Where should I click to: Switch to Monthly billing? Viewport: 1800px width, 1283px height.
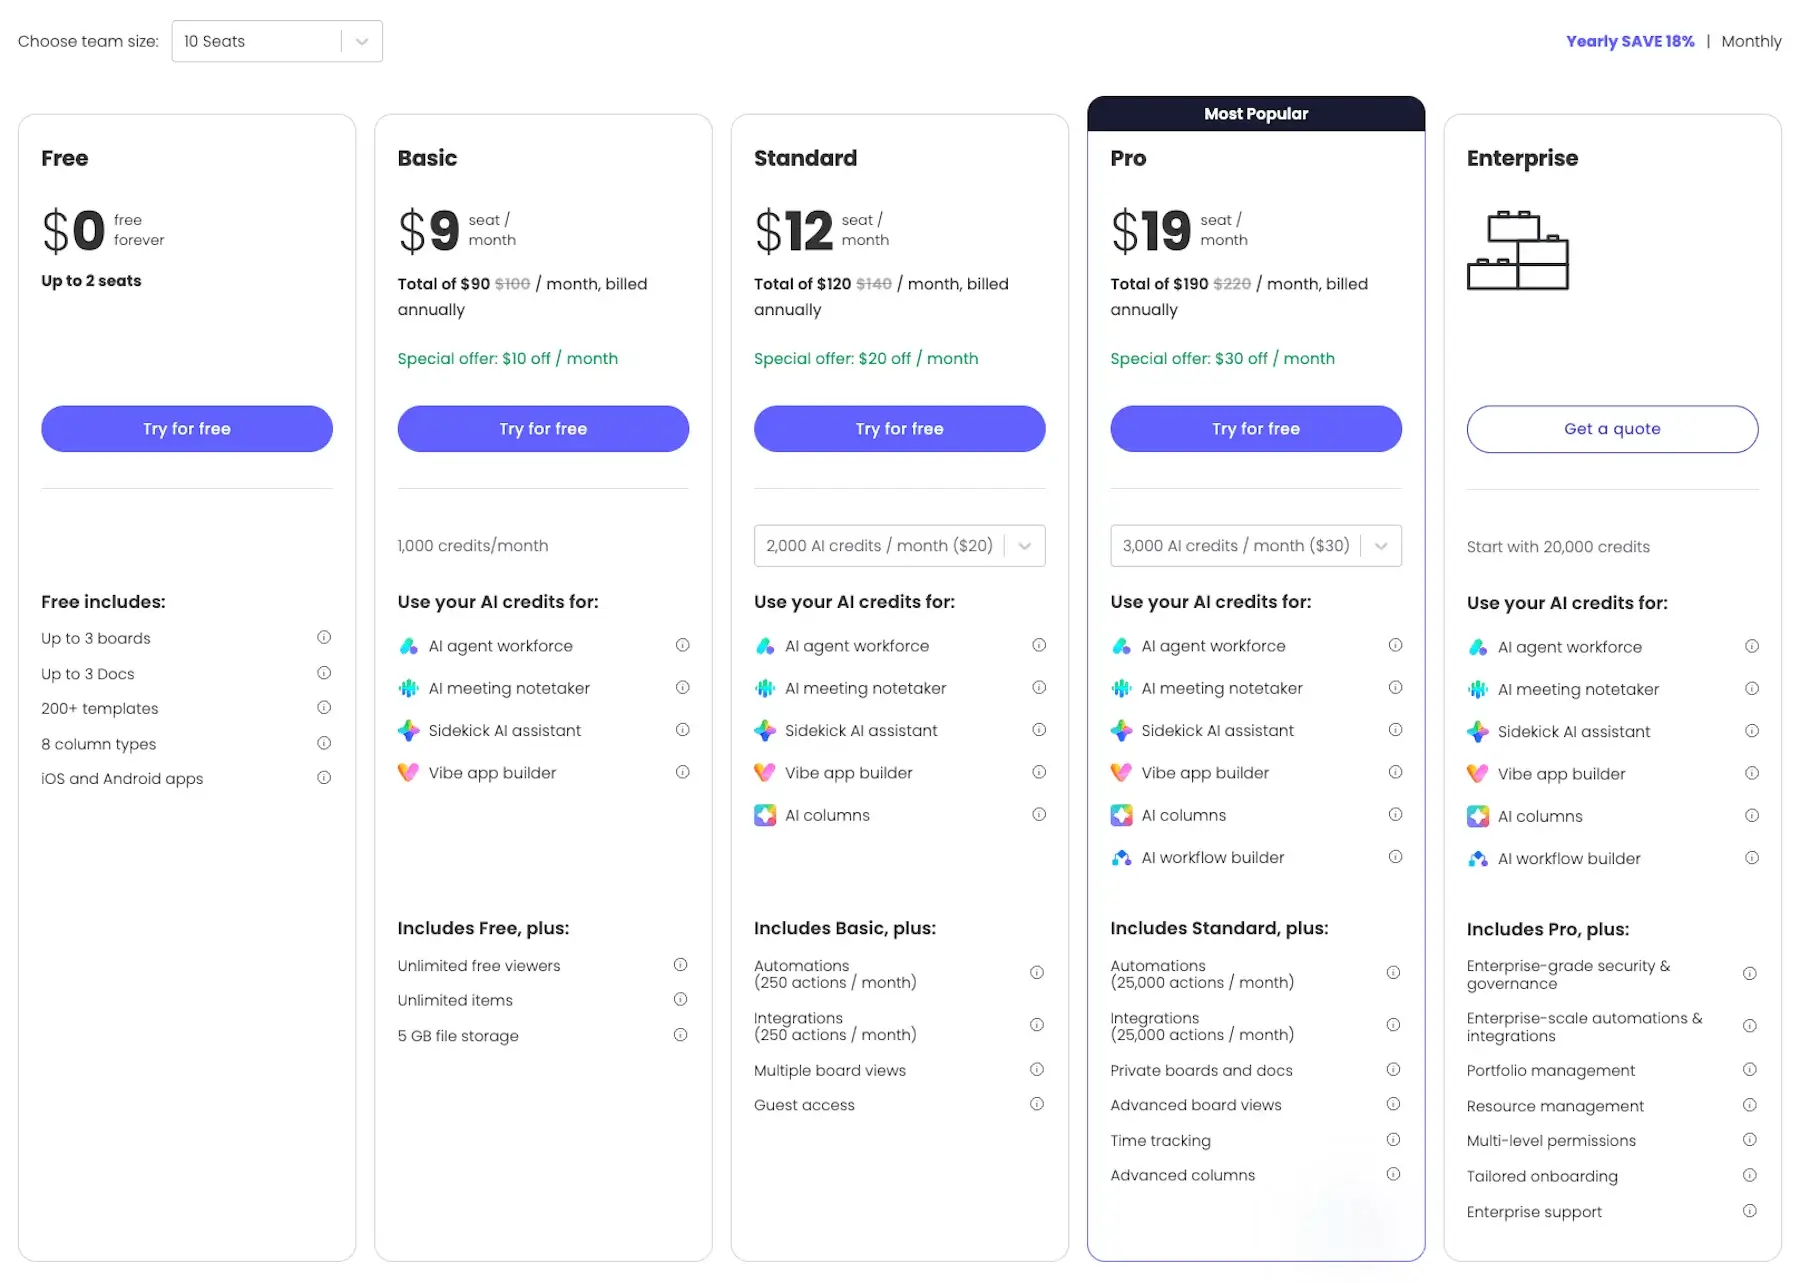point(1751,41)
